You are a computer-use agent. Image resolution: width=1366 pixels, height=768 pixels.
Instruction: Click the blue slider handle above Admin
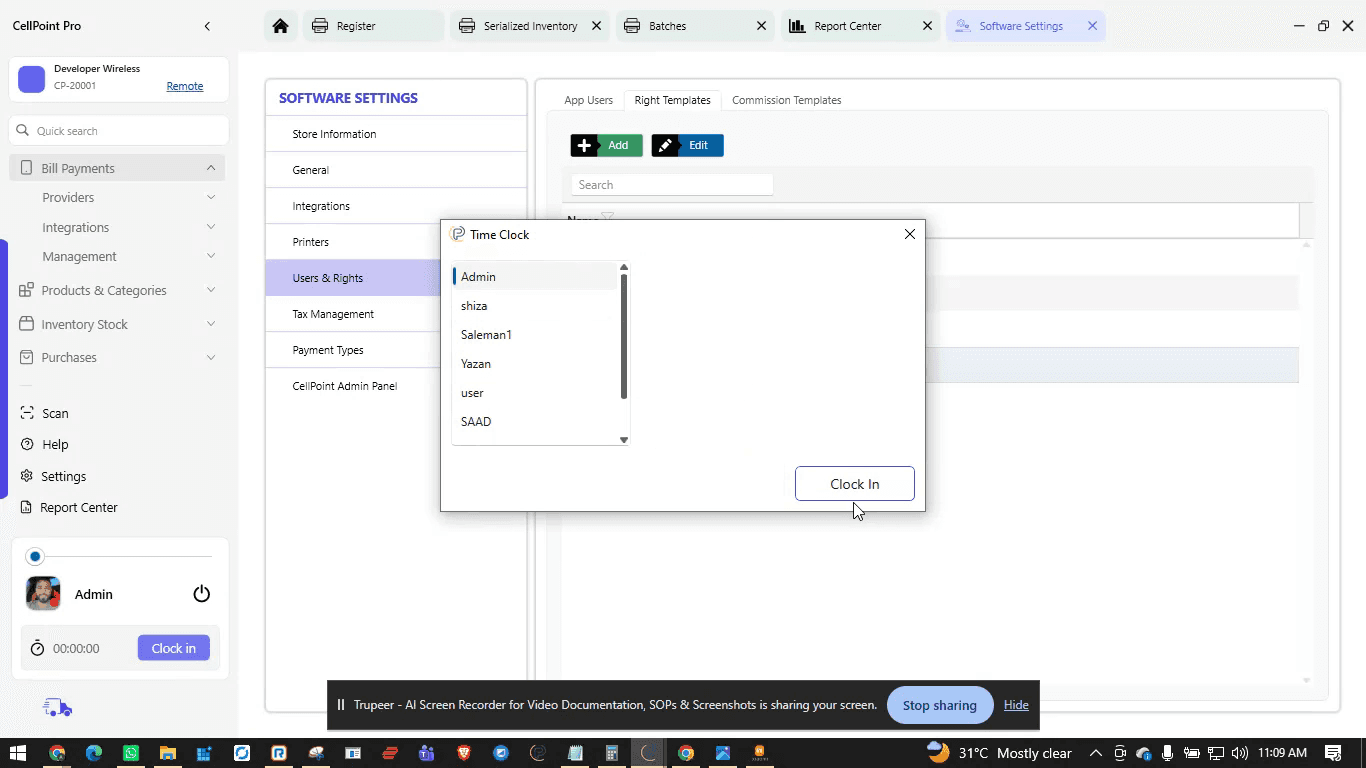point(35,556)
